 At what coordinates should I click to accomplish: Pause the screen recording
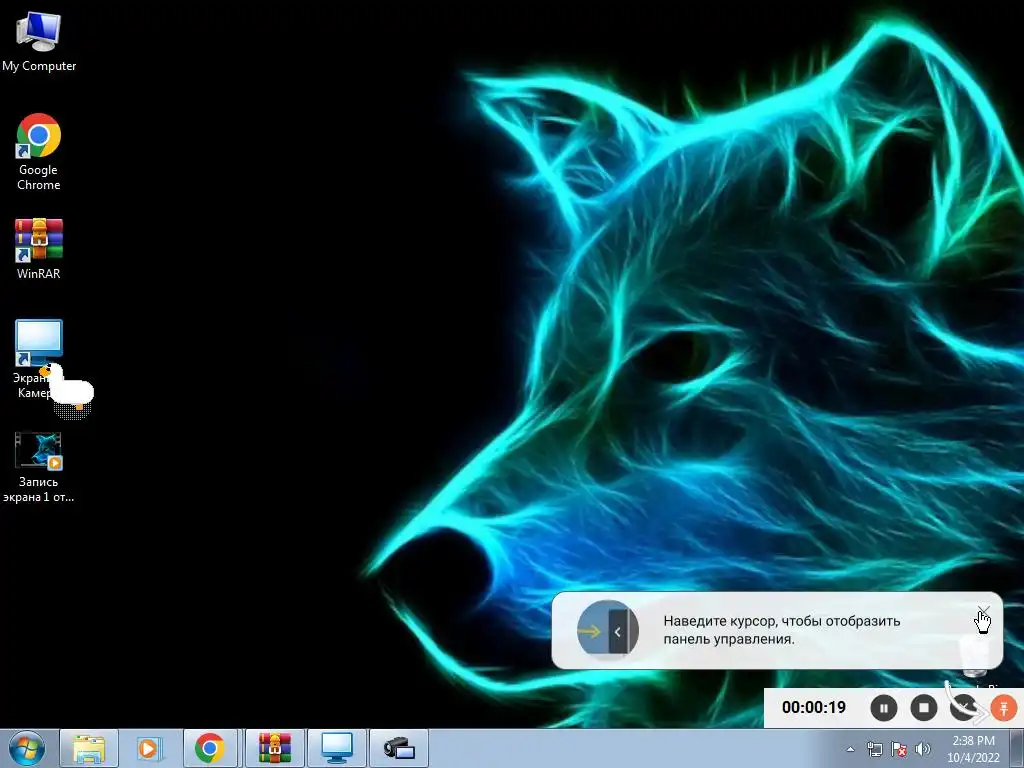point(884,708)
